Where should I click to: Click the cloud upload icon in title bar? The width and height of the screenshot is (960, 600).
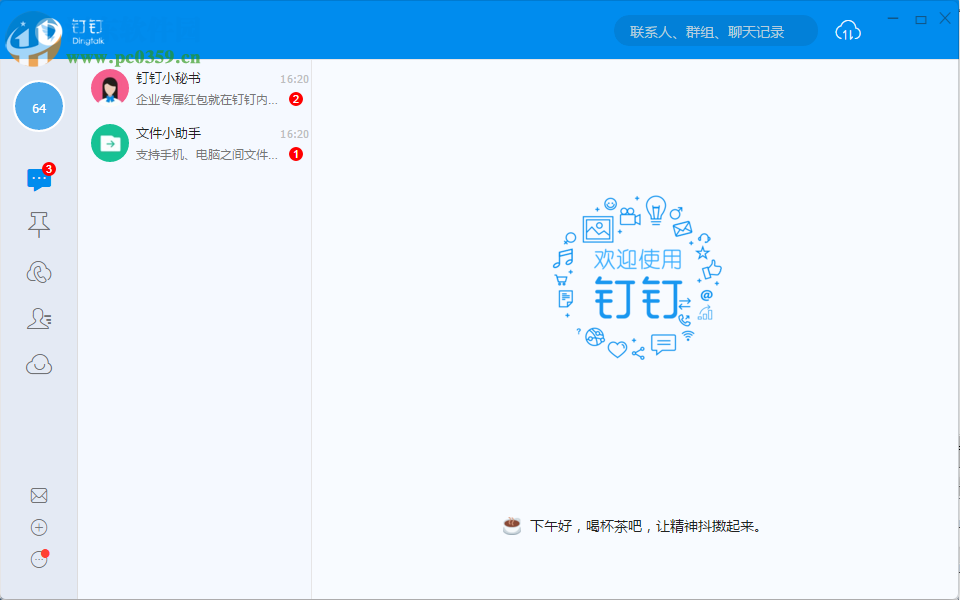(848, 31)
